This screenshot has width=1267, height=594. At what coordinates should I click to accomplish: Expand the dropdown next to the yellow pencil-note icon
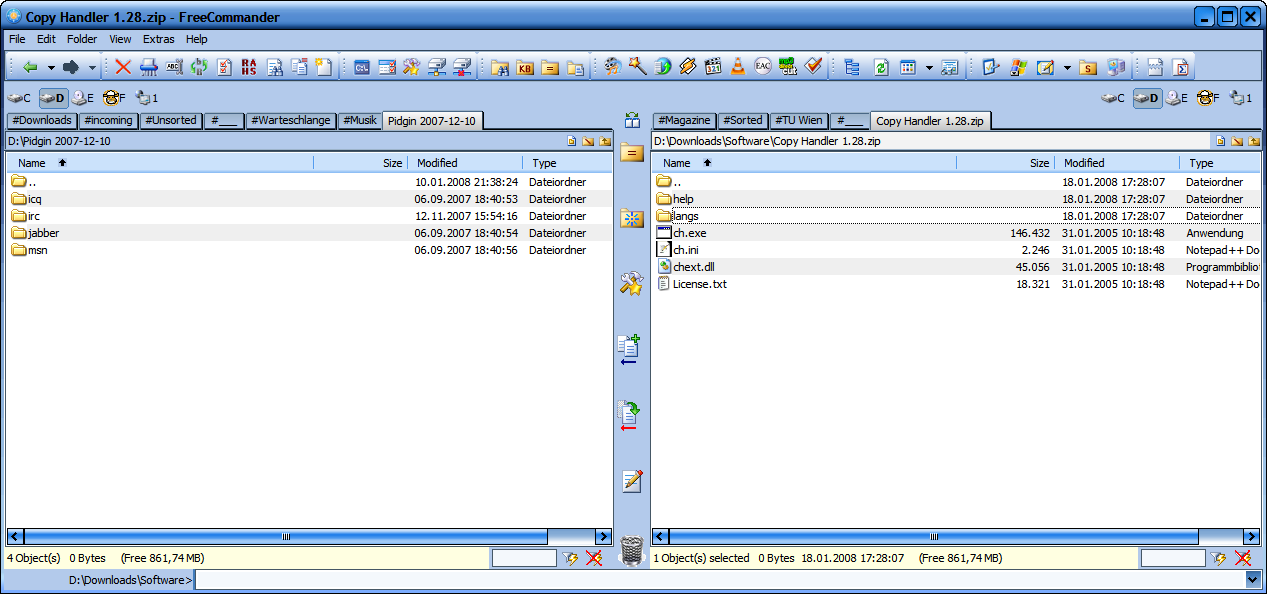tap(1067, 68)
